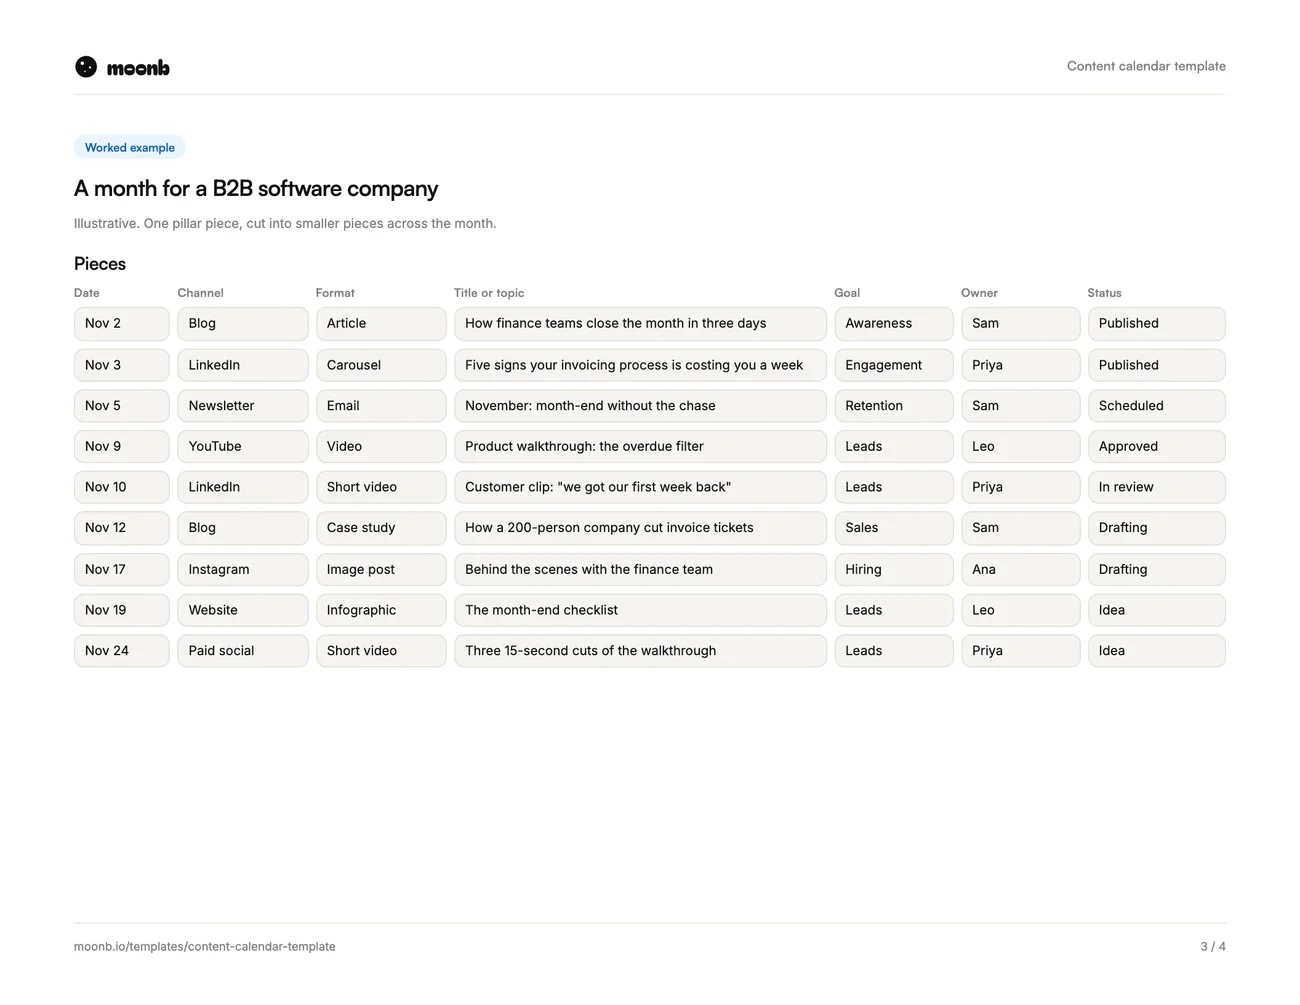Click title 'Five signs your invoicing process'
The width and height of the screenshot is (1300, 1005).
pos(640,365)
